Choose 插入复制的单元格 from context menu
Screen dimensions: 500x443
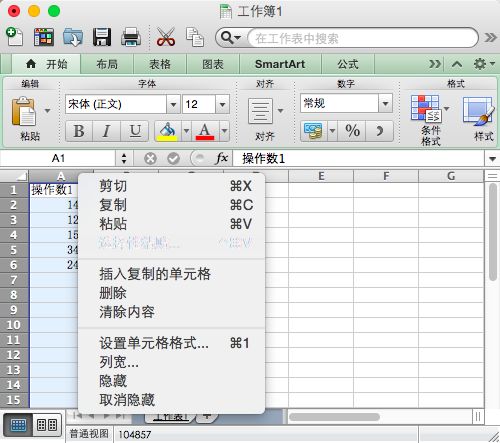point(172,274)
